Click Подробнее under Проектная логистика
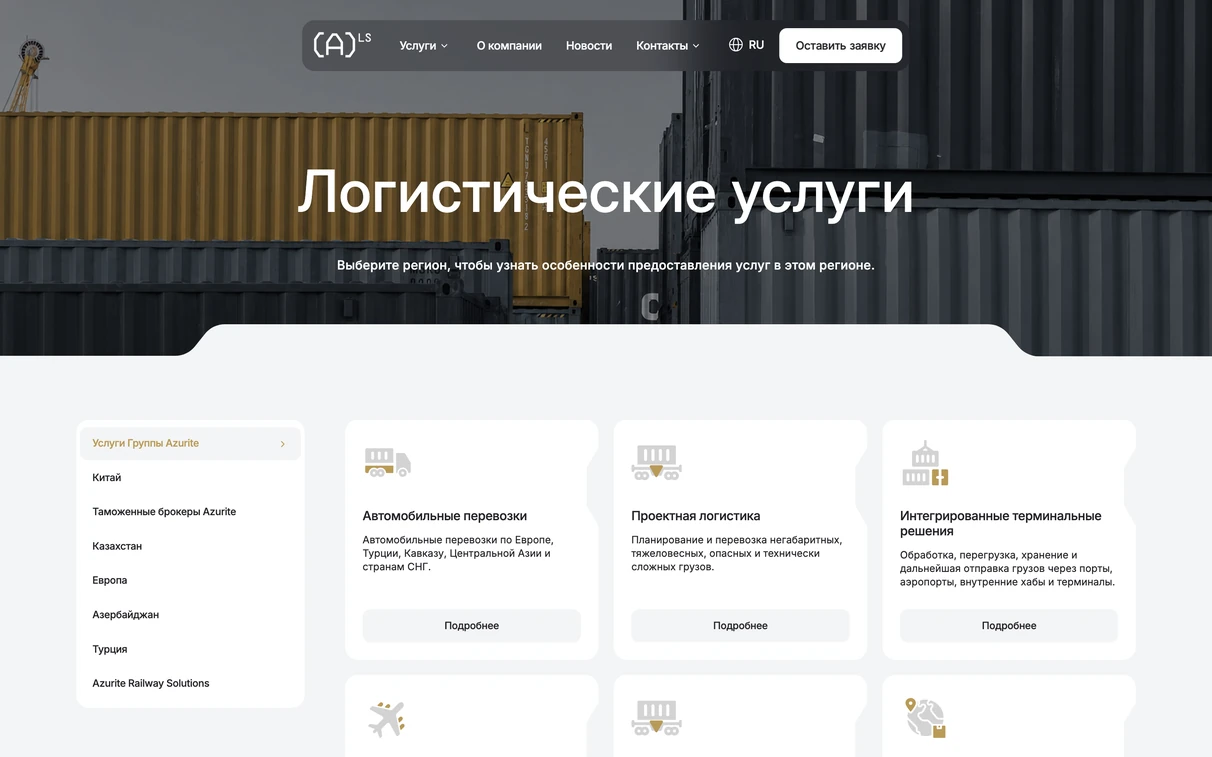Image resolution: width=1212 pixels, height=757 pixels. pyautogui.click(x=740, y=626)
